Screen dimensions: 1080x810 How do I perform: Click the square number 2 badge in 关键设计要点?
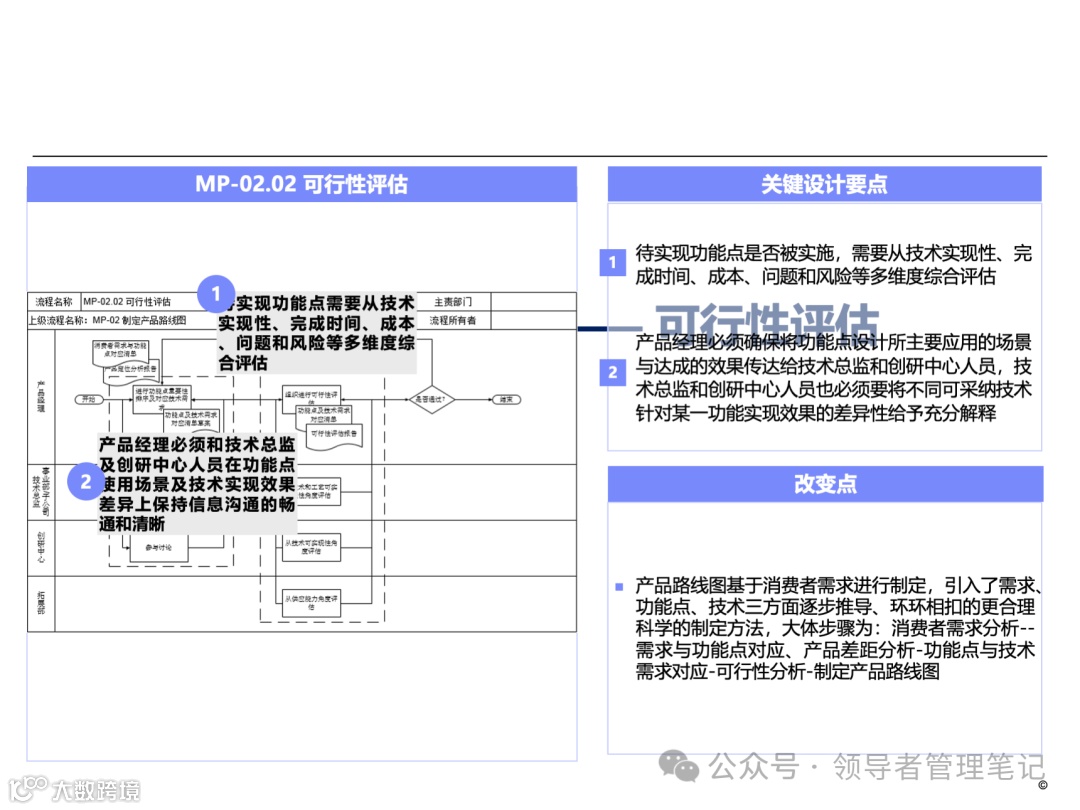[x=612, y=373]
